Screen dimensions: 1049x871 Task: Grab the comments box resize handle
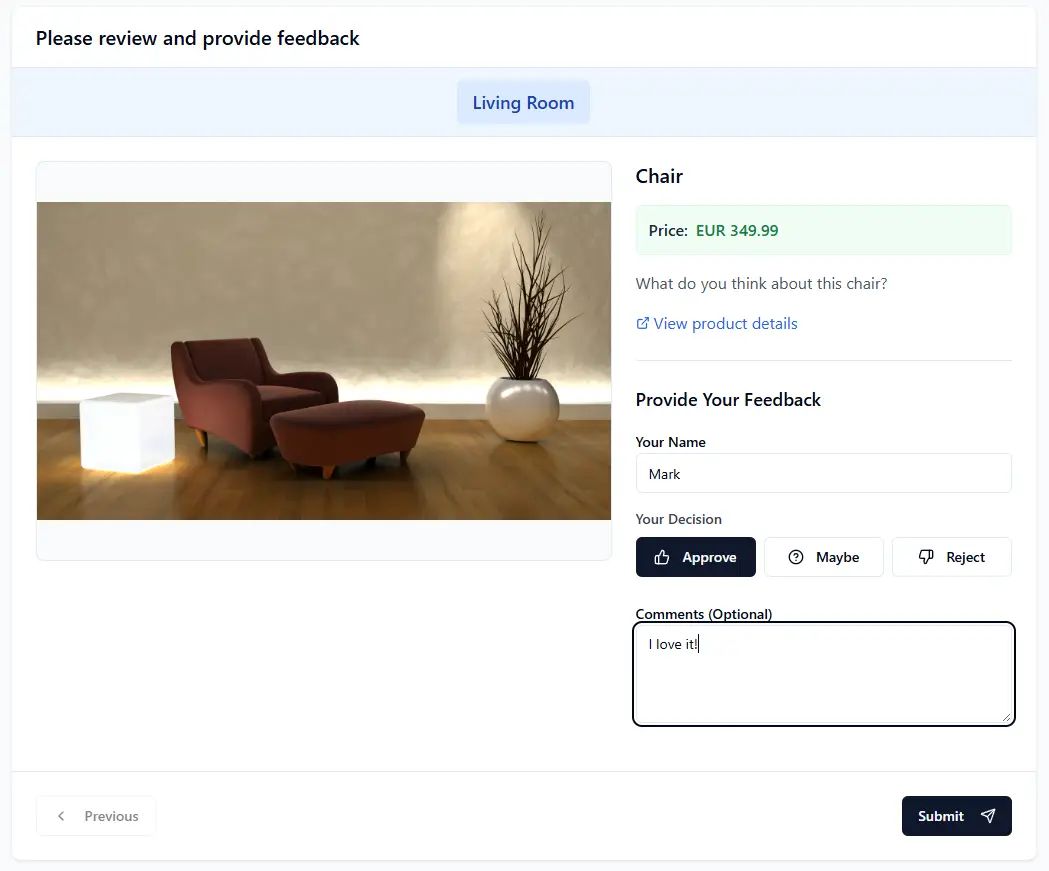point(1008,717)
